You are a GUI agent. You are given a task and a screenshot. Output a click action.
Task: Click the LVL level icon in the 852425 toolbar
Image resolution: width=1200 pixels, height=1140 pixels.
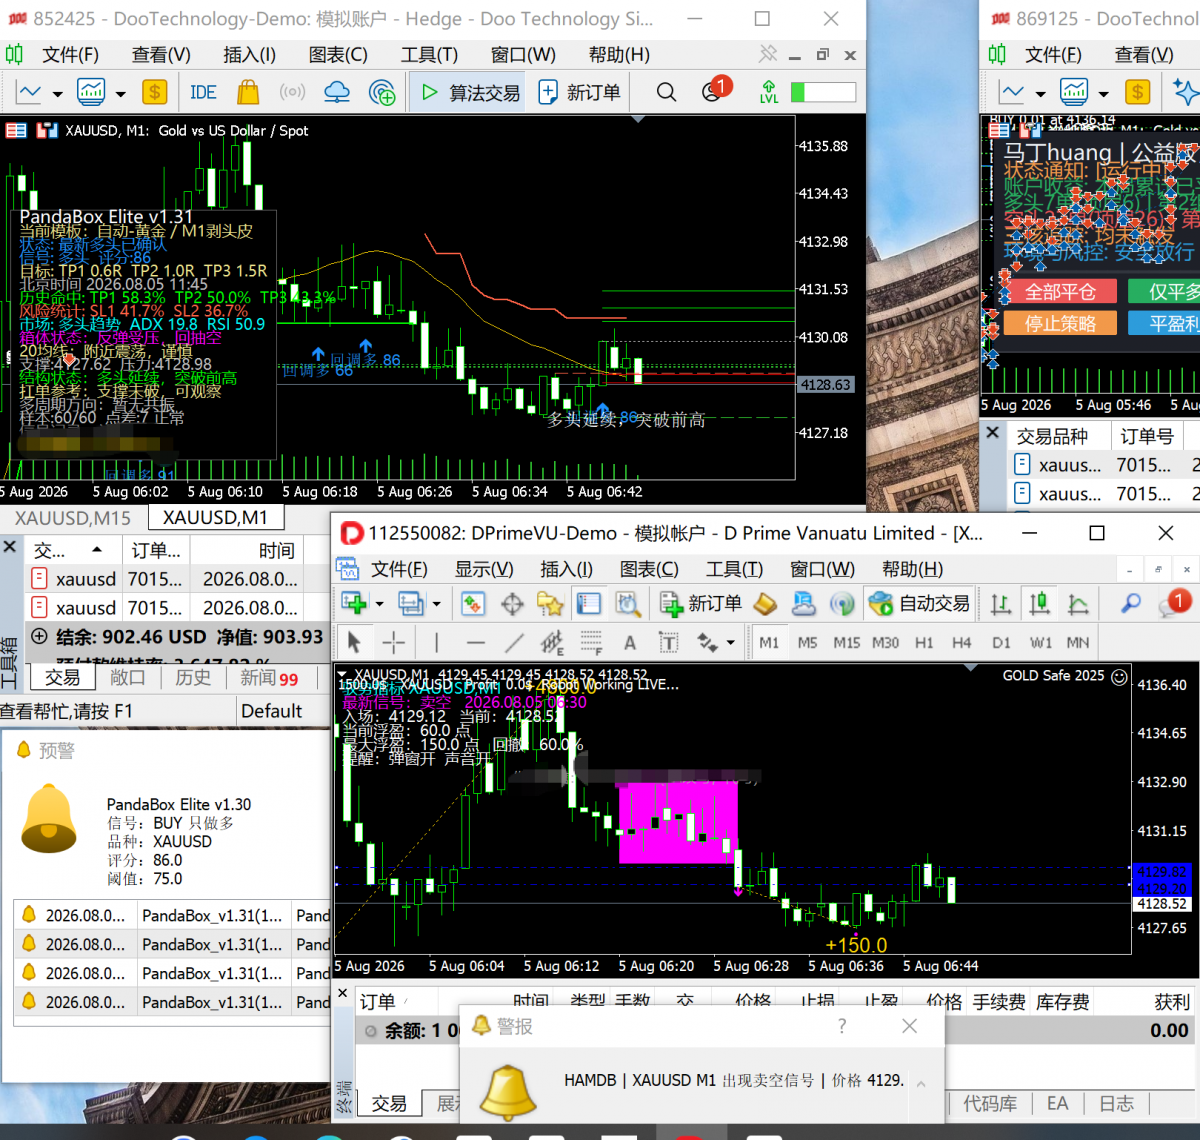point(769,92)
